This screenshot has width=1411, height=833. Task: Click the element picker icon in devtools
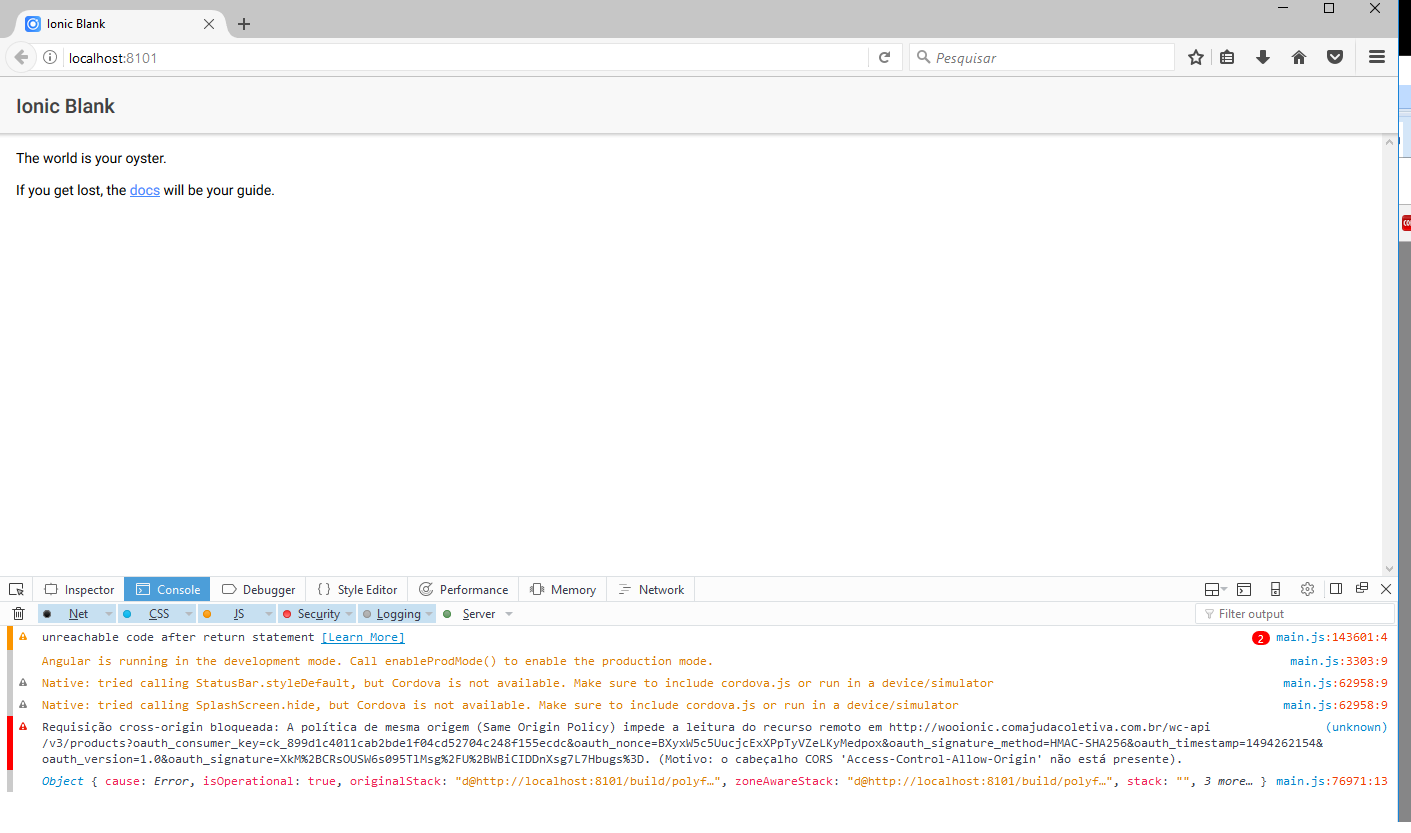tap(16, 589)
